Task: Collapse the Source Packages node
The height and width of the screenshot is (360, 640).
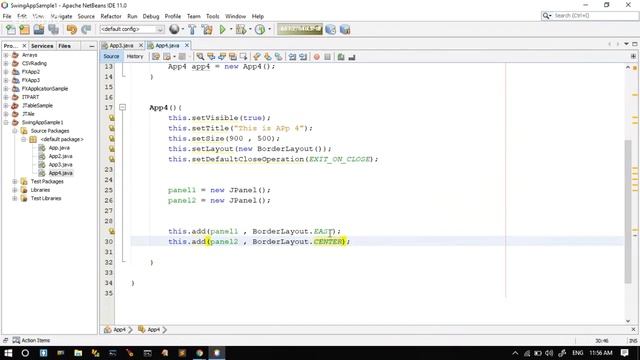Action: (x=15, y=131)
